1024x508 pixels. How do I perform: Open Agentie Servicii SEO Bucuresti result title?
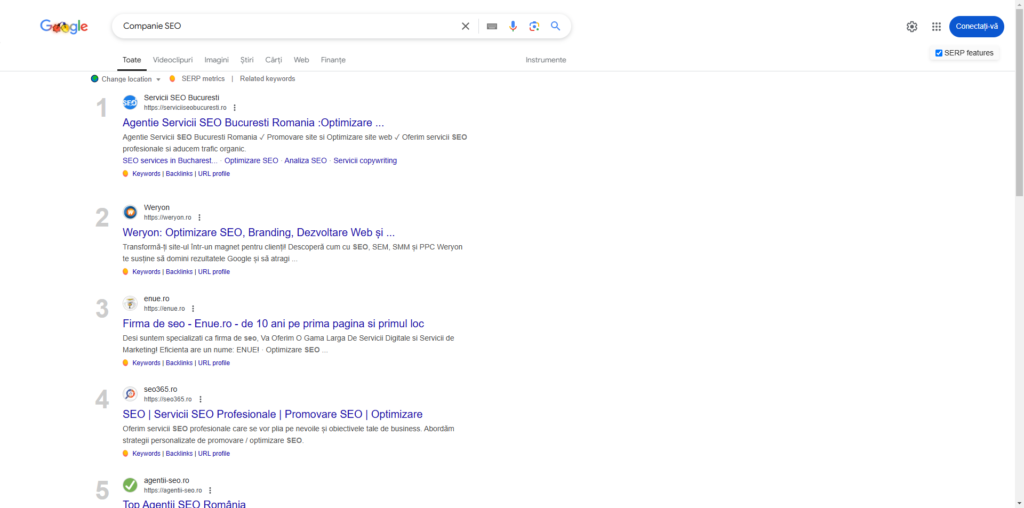[x=253, y=123]
